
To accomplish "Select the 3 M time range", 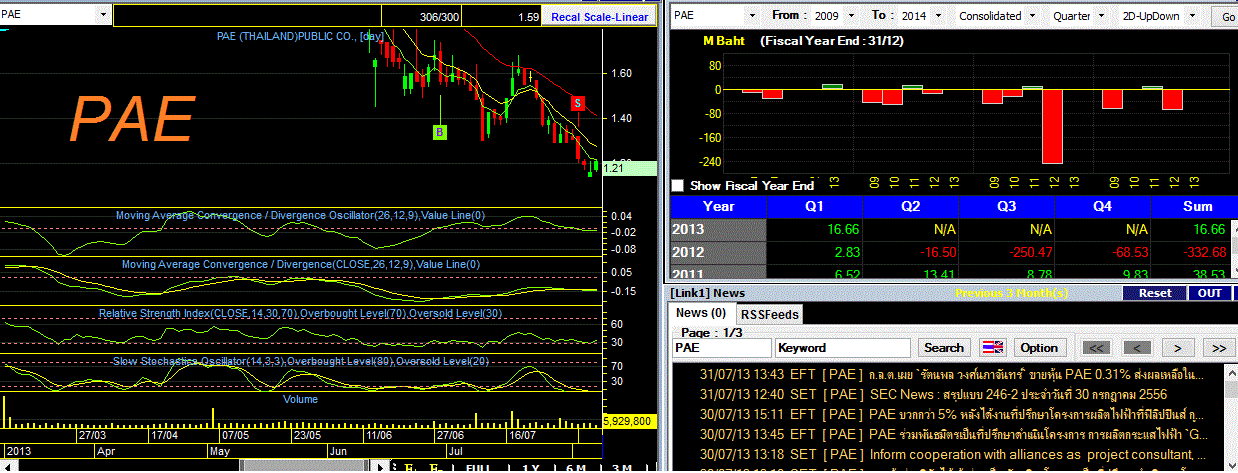I will (x=621, y=467).
